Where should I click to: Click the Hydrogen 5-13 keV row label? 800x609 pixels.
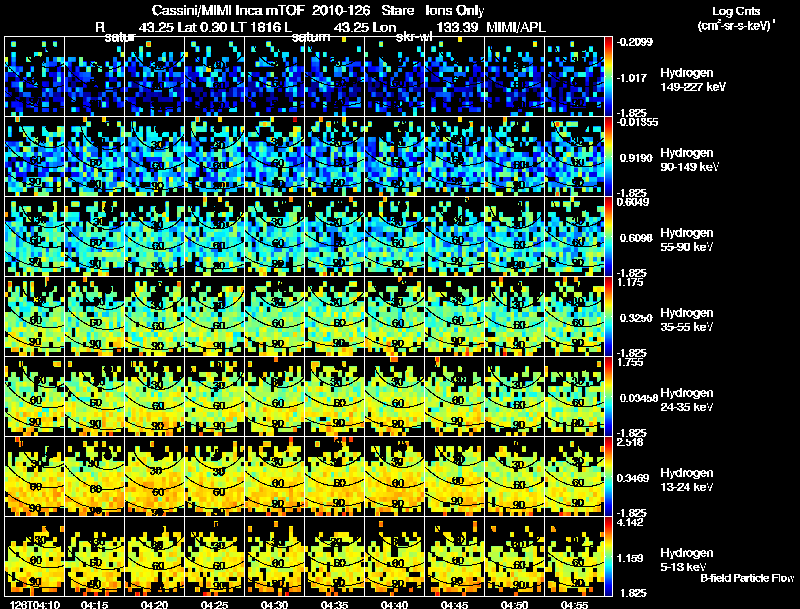tap(687, 560)
